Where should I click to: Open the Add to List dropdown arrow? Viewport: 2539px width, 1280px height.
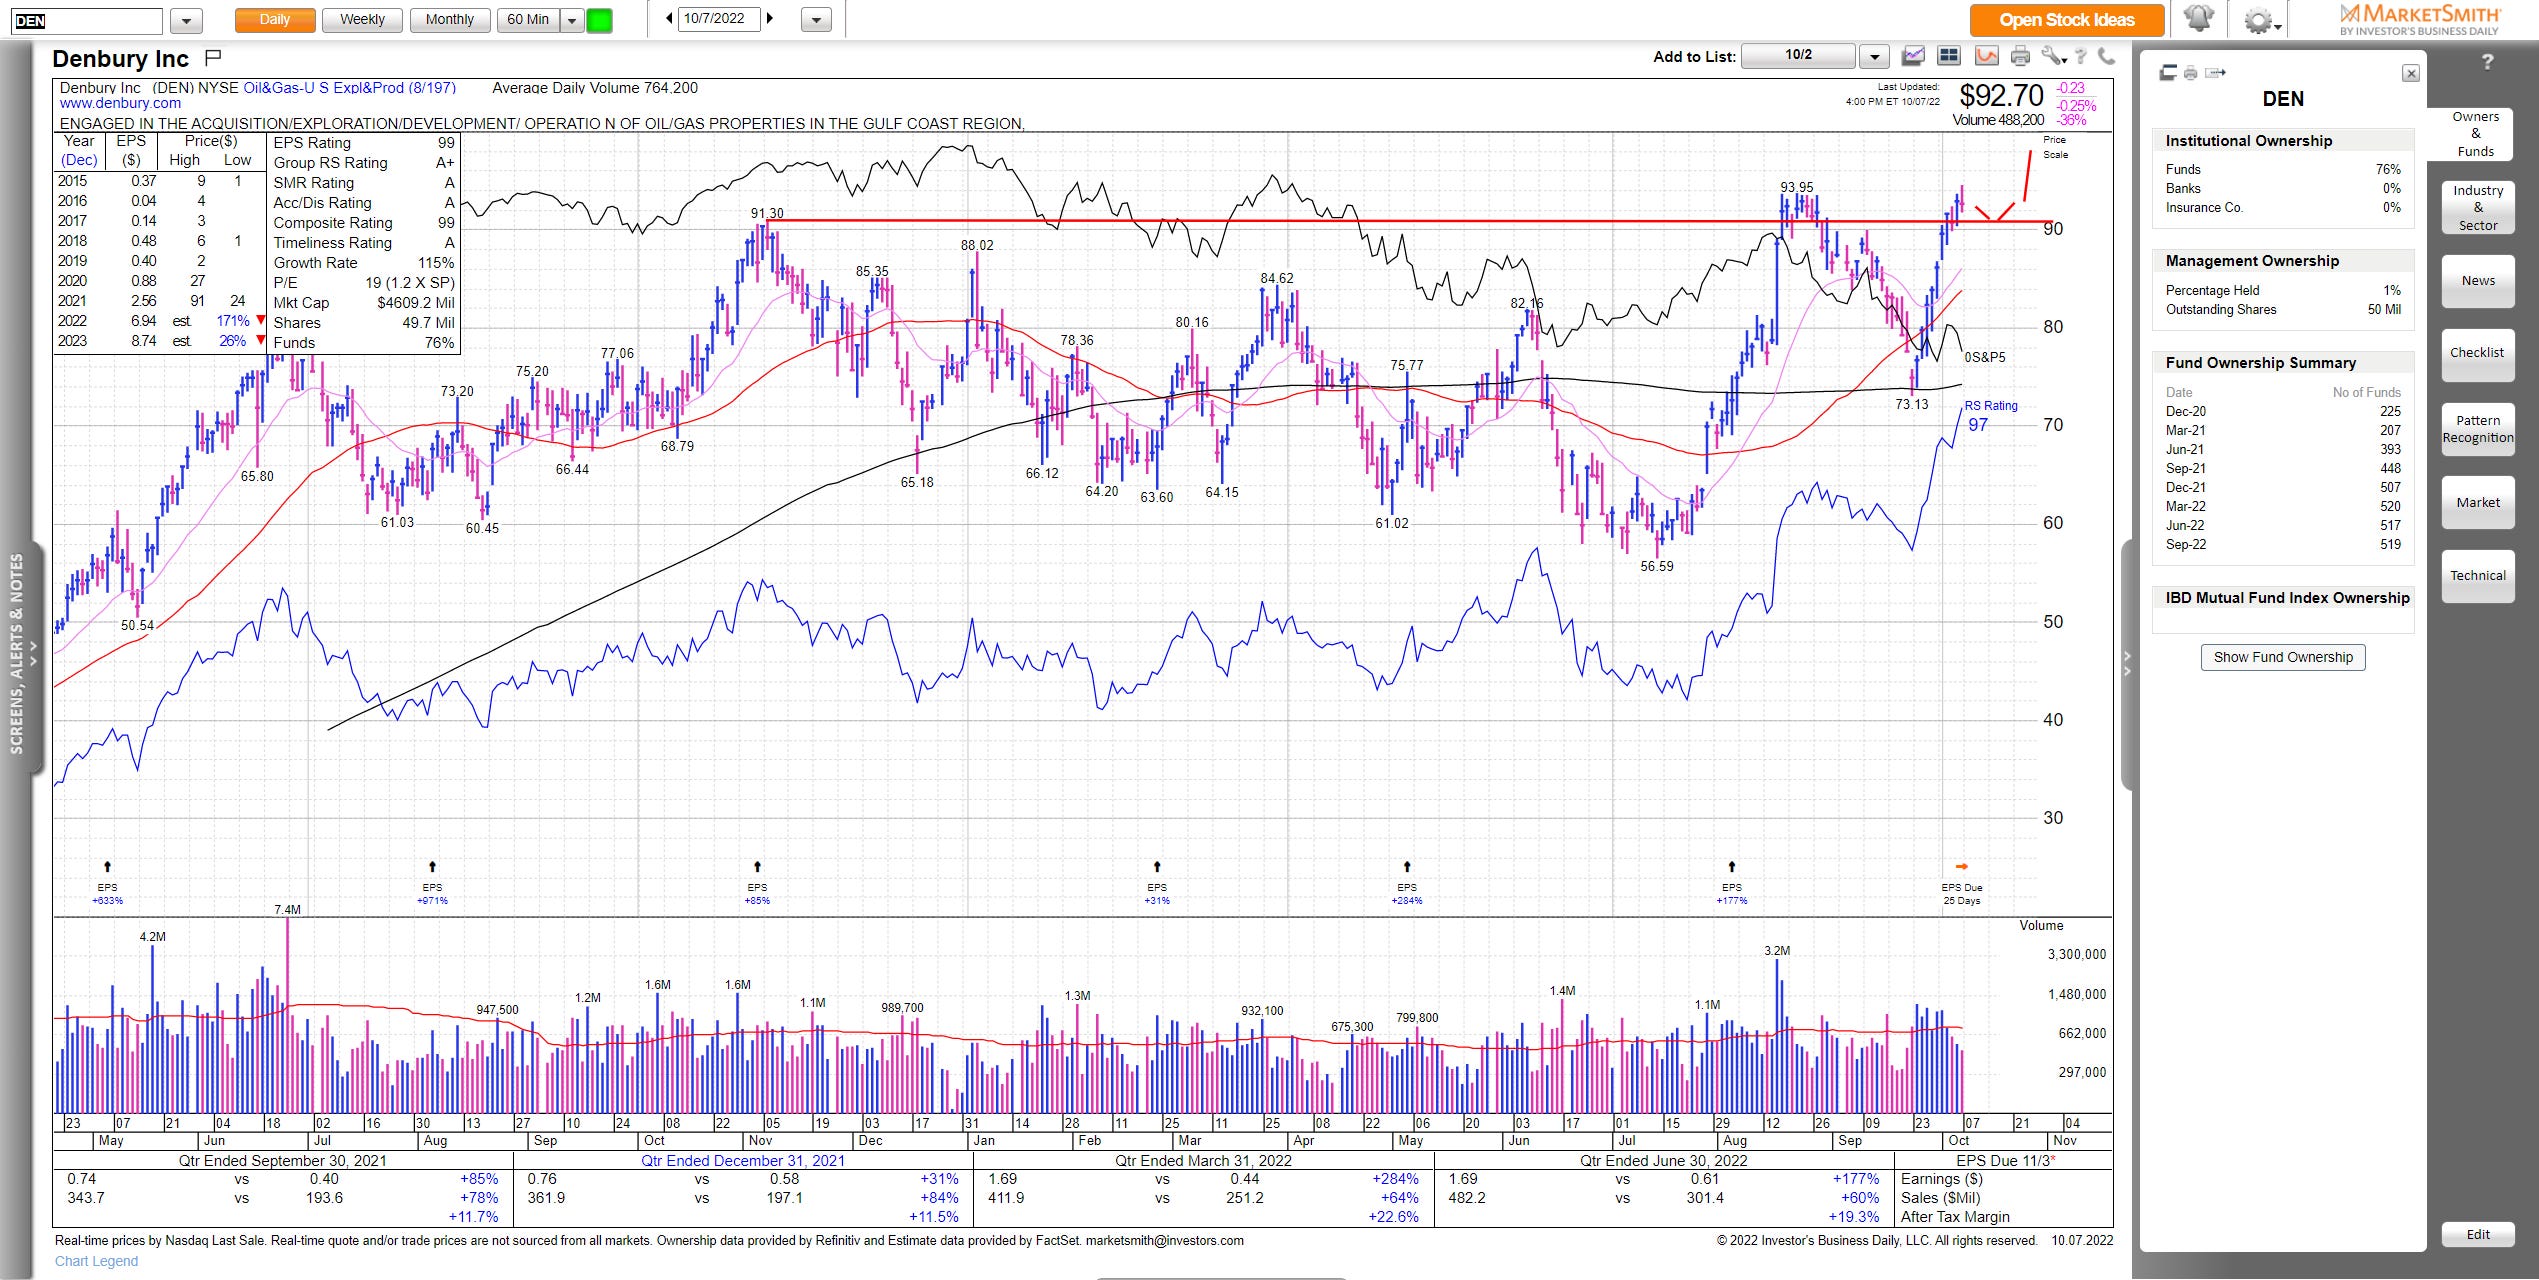click(x=1874, y=57)
